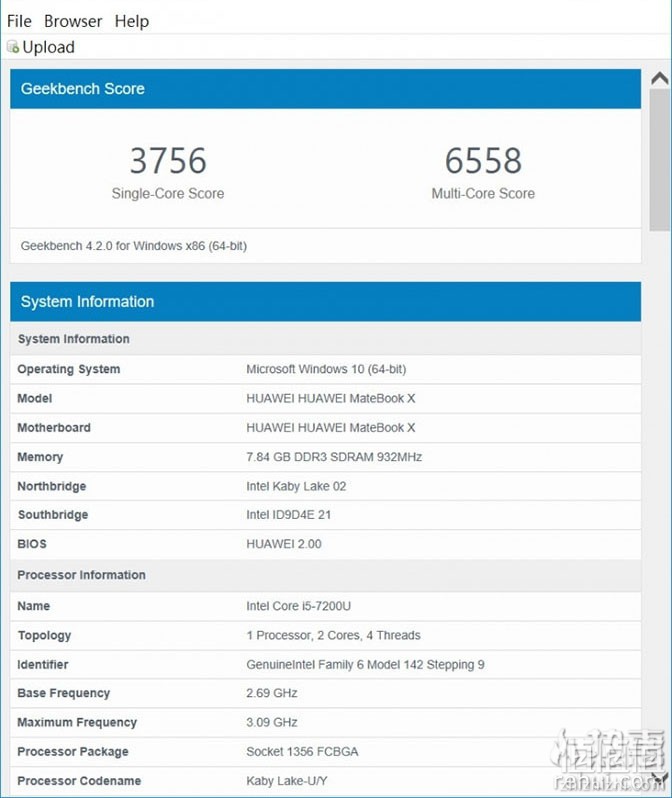
Task: Click the Operating System row label
Action: (69, 369)
